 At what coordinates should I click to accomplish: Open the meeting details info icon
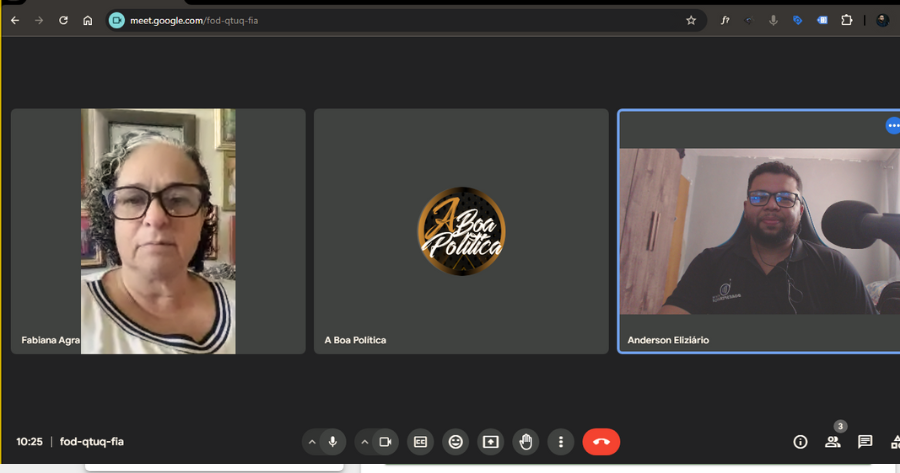click(800, 442)
